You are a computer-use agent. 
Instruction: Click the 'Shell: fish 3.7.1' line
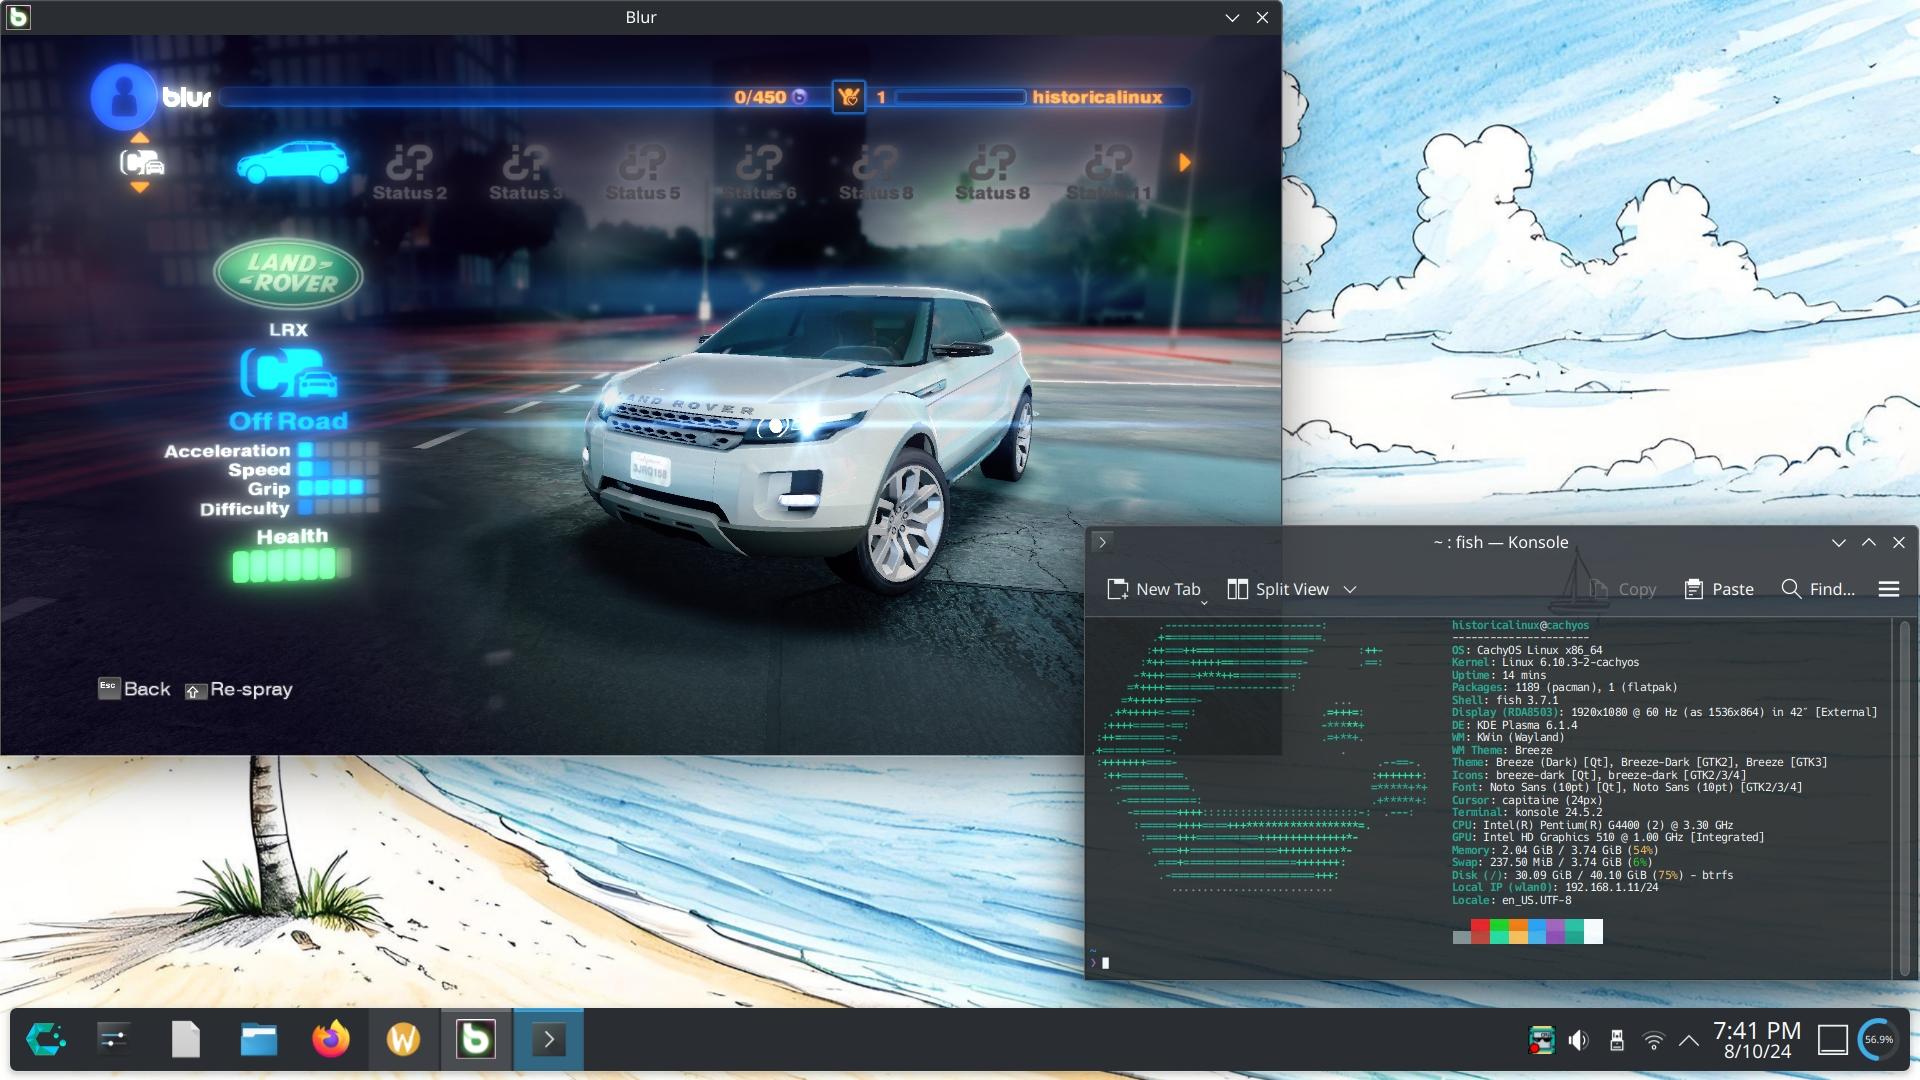click(1505, 700)
